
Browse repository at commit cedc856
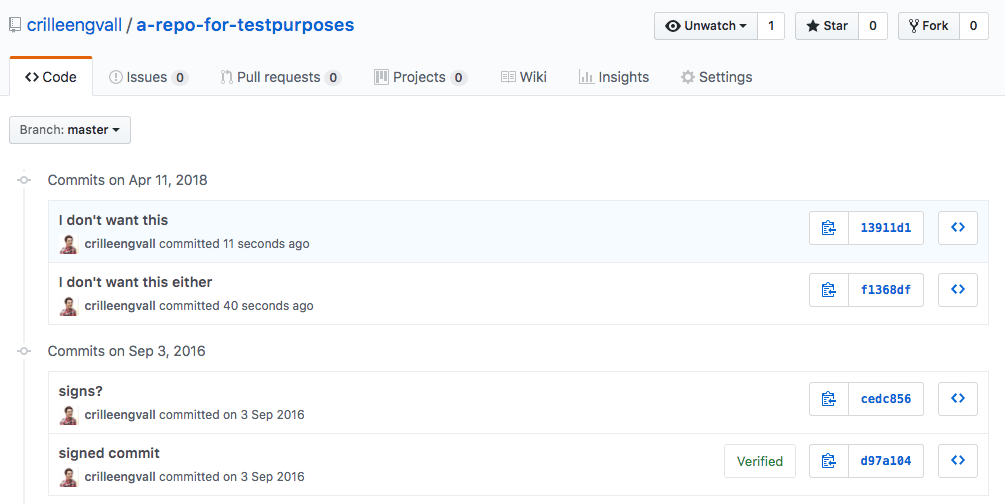(958, 399)
